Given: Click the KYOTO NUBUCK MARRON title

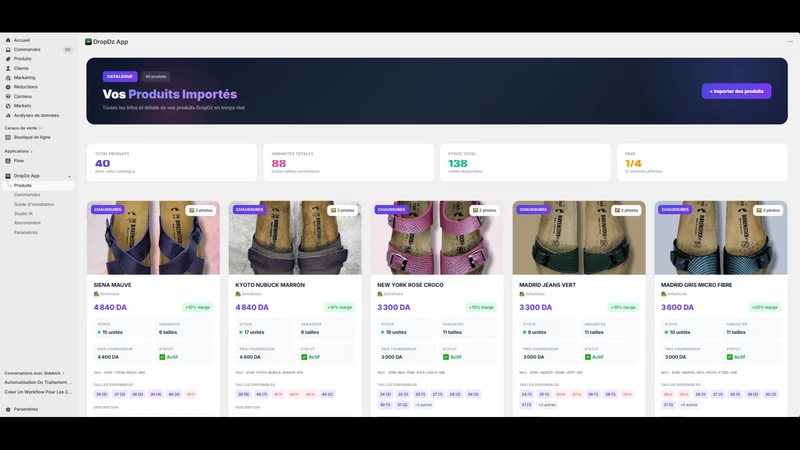Looking at the screenshot, I should click(270, 285).
